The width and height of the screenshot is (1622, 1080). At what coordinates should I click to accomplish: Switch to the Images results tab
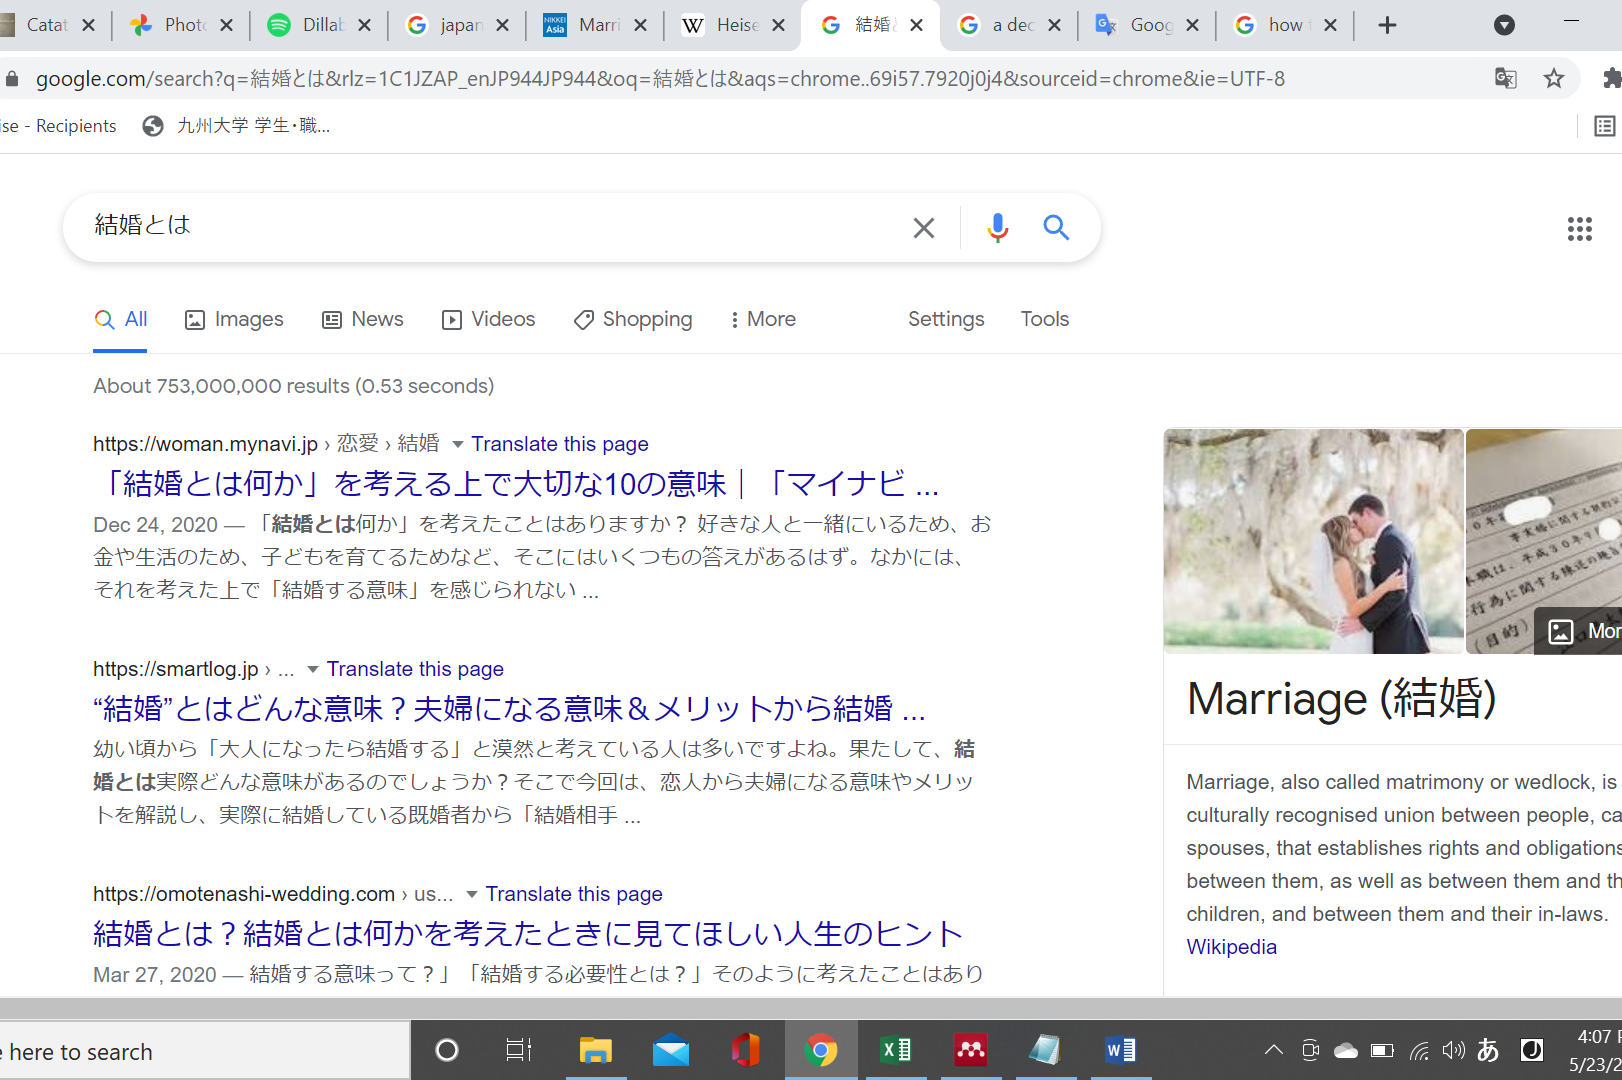click(x=234, y=319)
